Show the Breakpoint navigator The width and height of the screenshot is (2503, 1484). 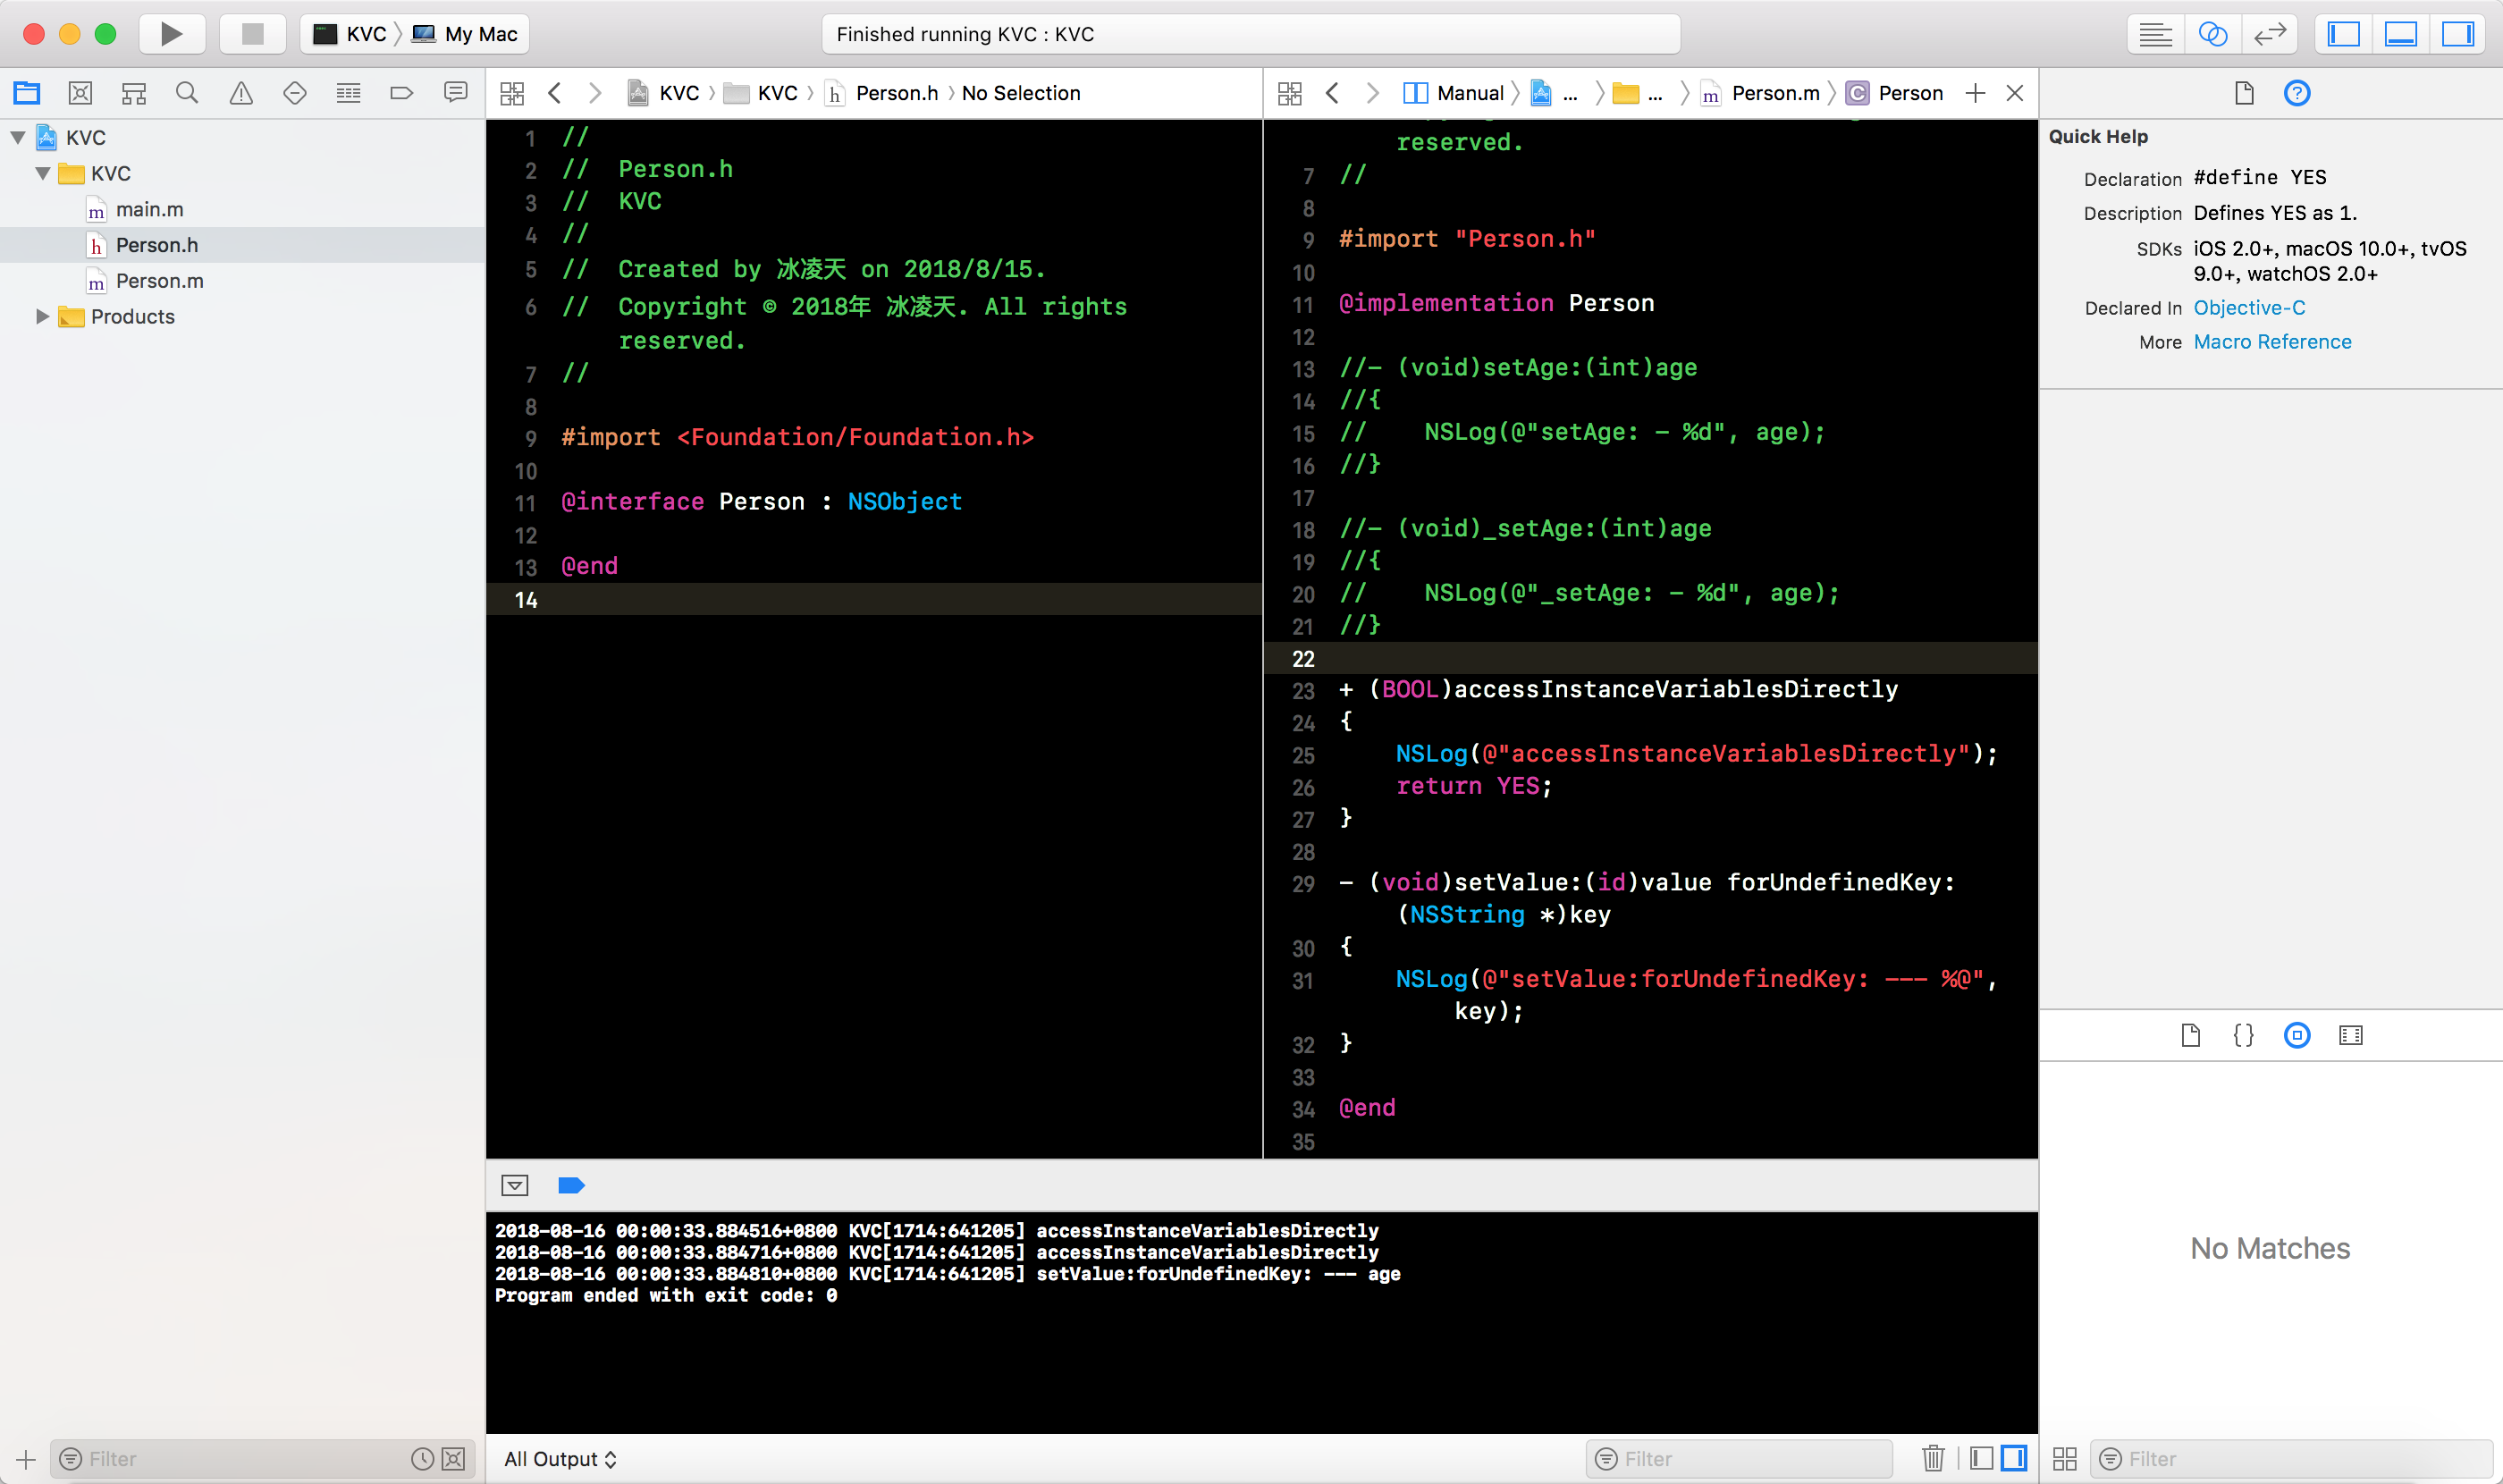coord(401,93)
